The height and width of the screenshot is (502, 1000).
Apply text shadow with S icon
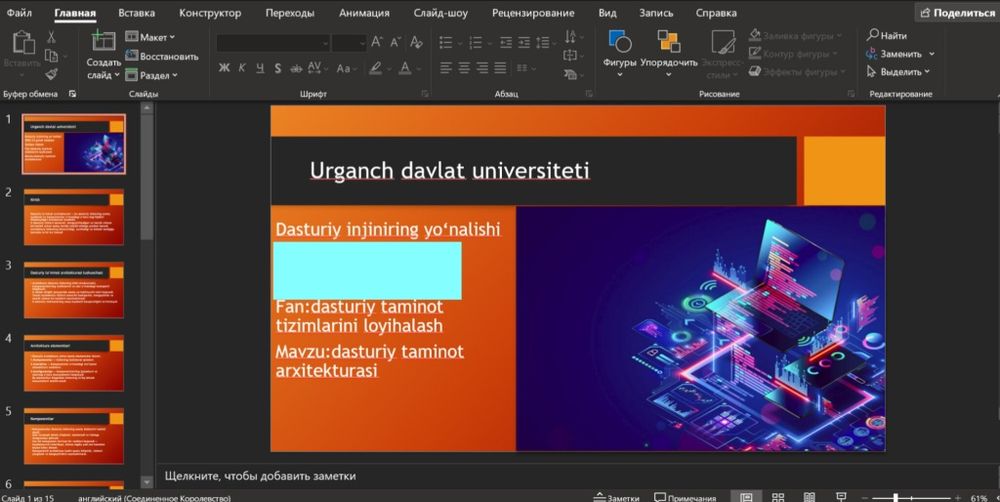[x=278, y=68]
